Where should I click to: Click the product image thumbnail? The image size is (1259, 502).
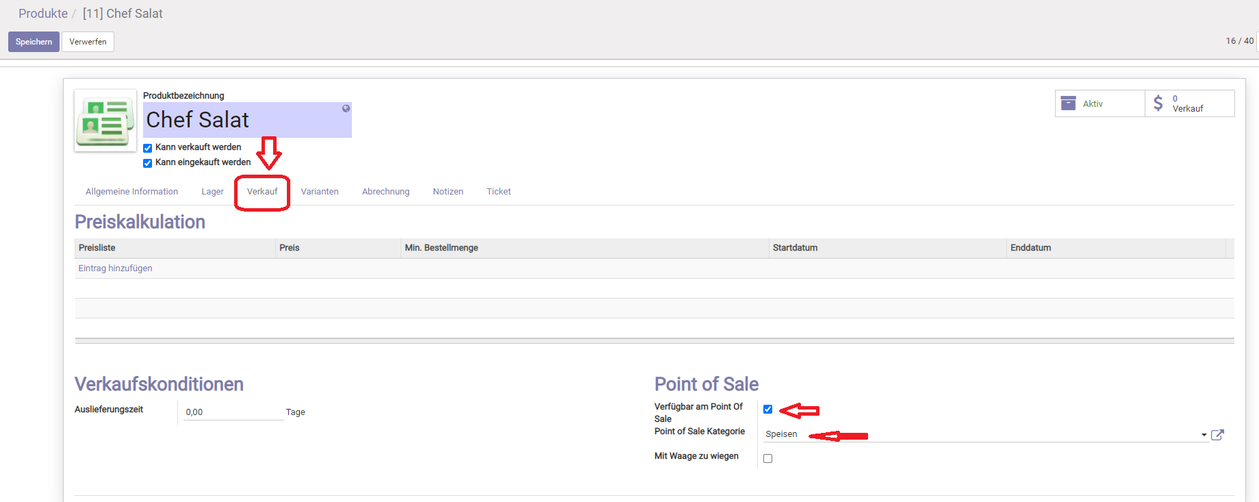click(105, 121)
